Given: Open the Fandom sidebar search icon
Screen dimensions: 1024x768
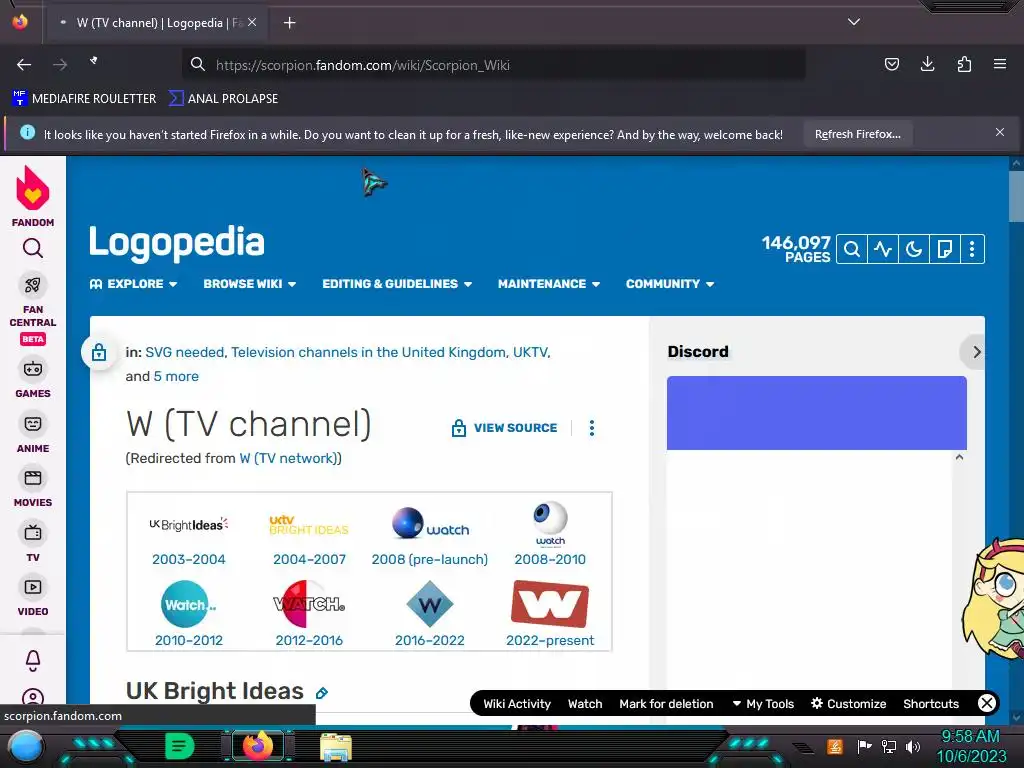Looking at the screenshot, I should [x=33, y=248].
